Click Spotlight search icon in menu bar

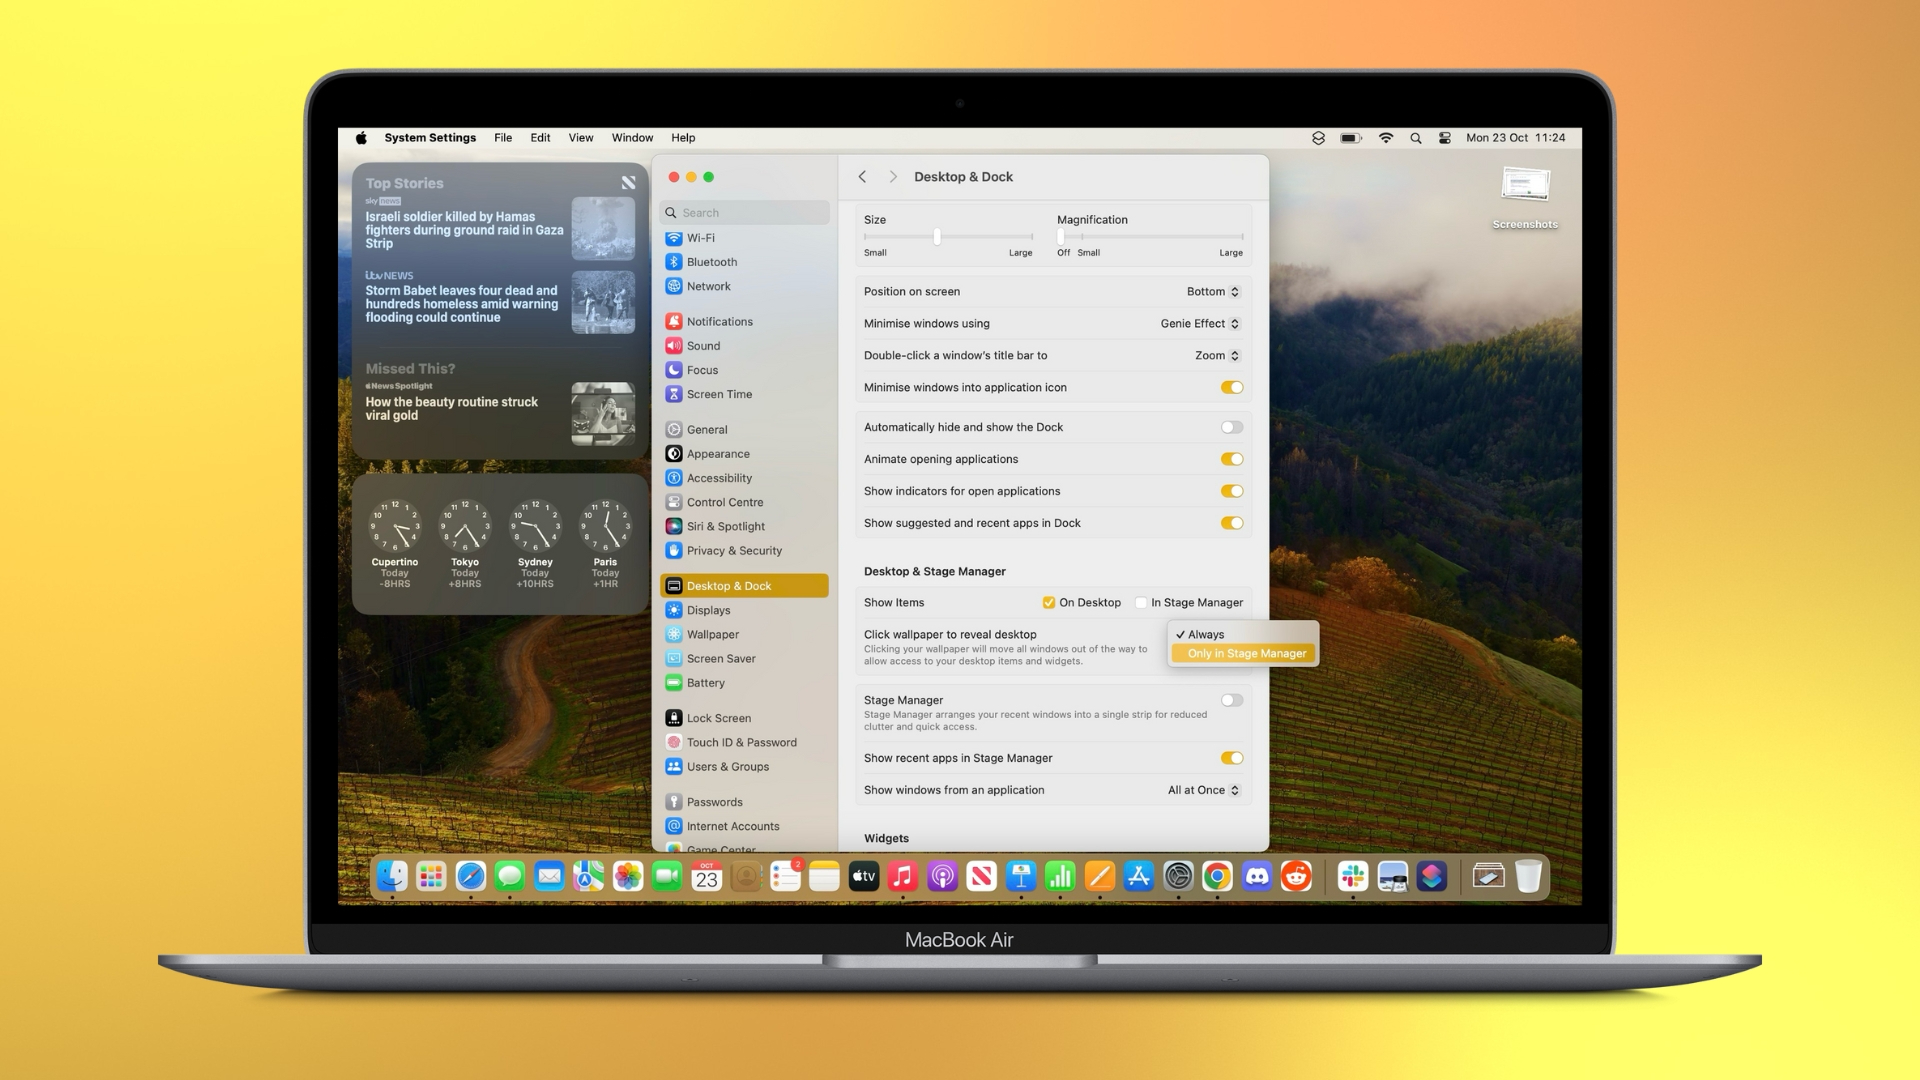[1415, 138]
